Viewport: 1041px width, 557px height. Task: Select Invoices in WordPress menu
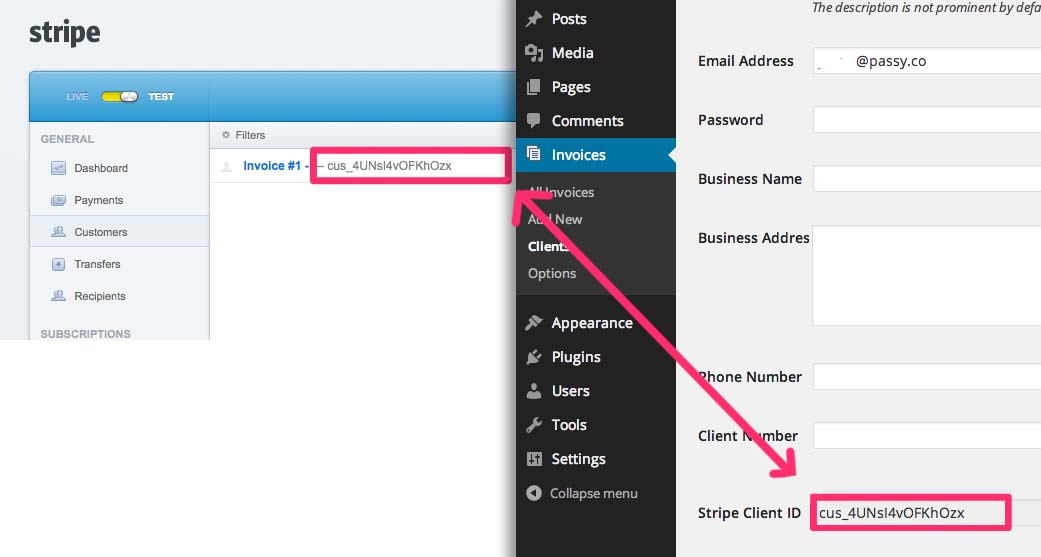[579, 155]
